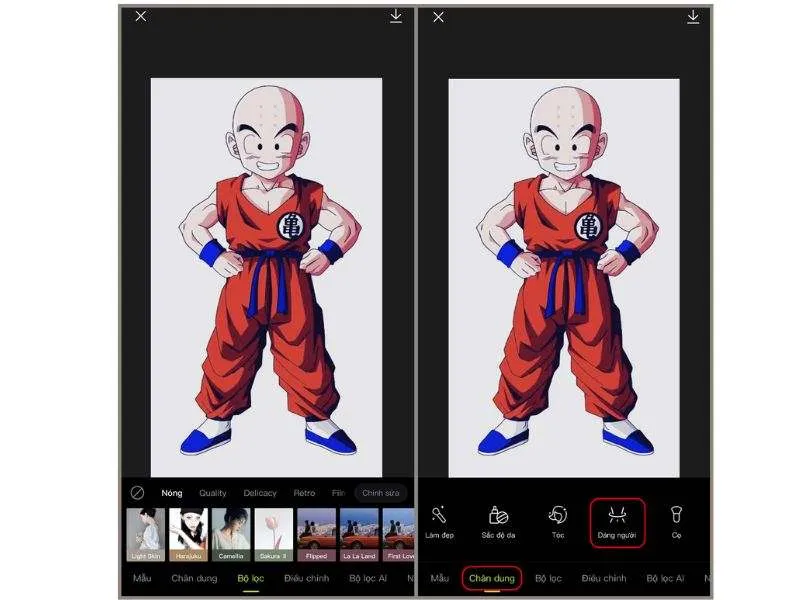The width and height of the screenshot is (800, 600).
Task: Apply the Sakura 3 filter thumbnail
Action: coord(273,534)
